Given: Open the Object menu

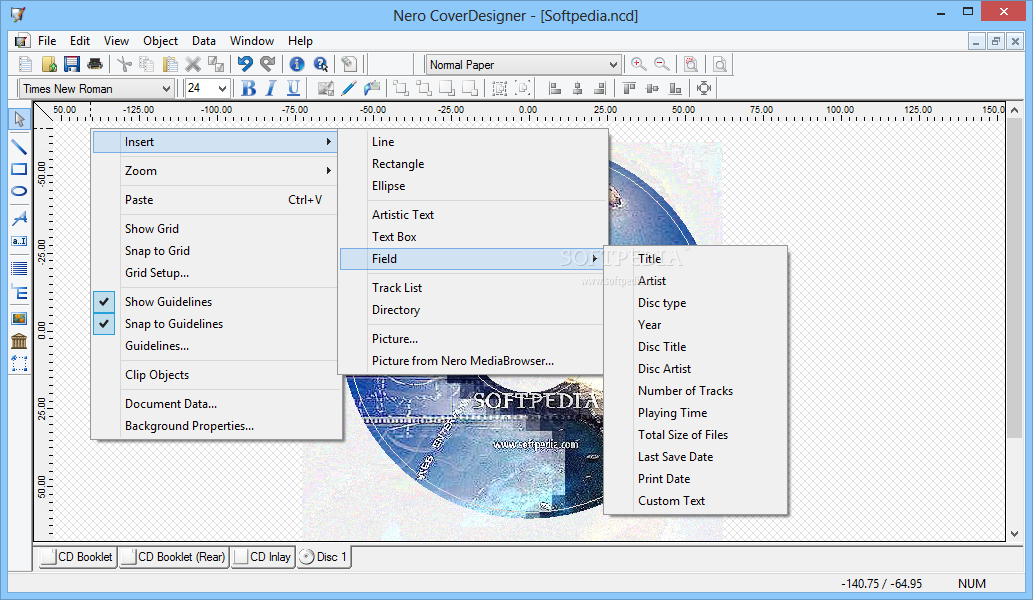Looking at the screenshot, I should (160, 41).
